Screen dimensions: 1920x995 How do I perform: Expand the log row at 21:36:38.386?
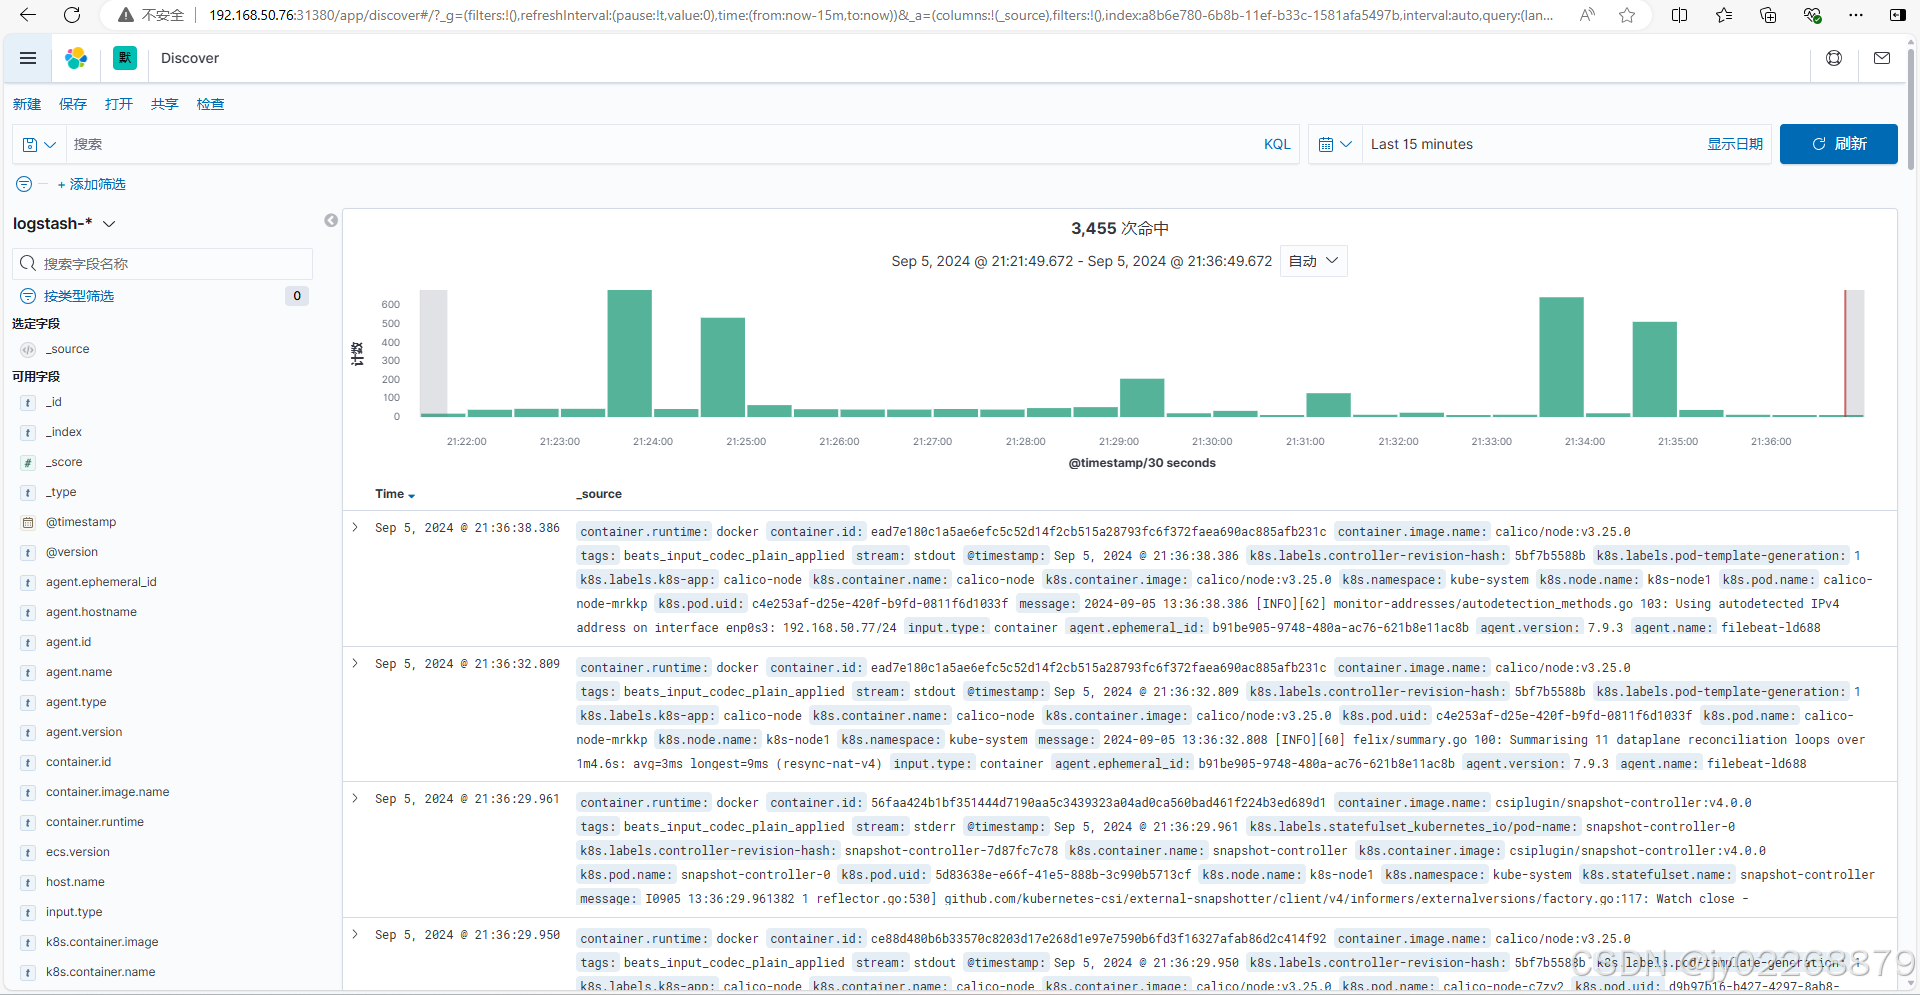[355, 527]
